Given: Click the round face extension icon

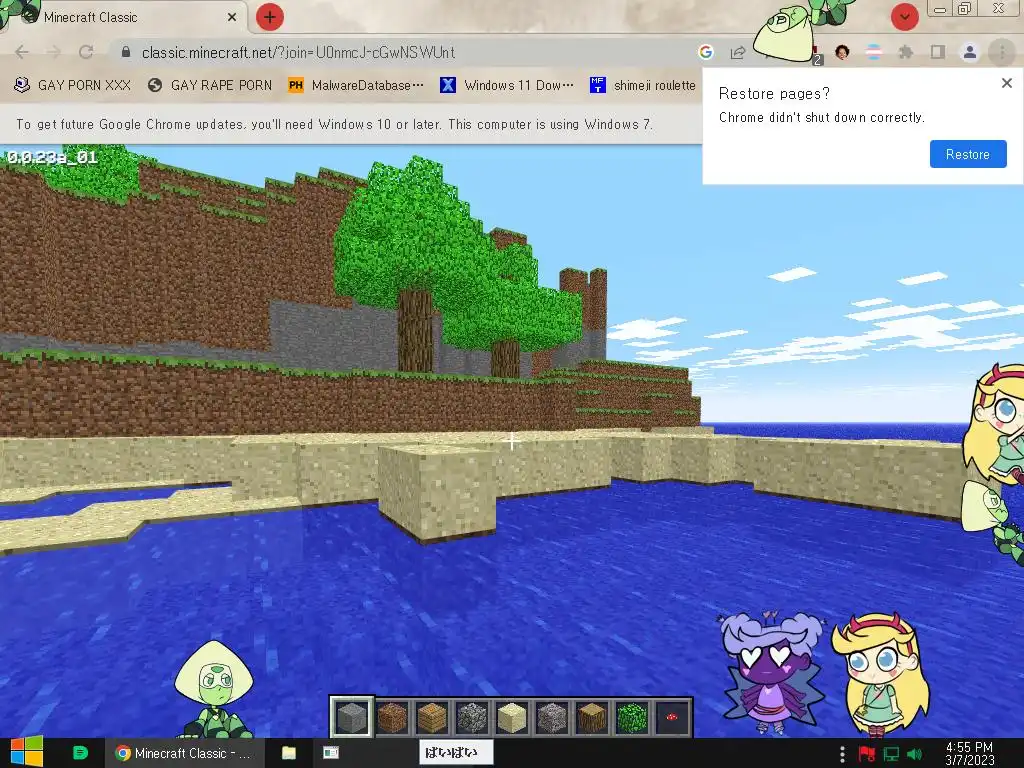Looking at the screenshot, I should (842, 52).
